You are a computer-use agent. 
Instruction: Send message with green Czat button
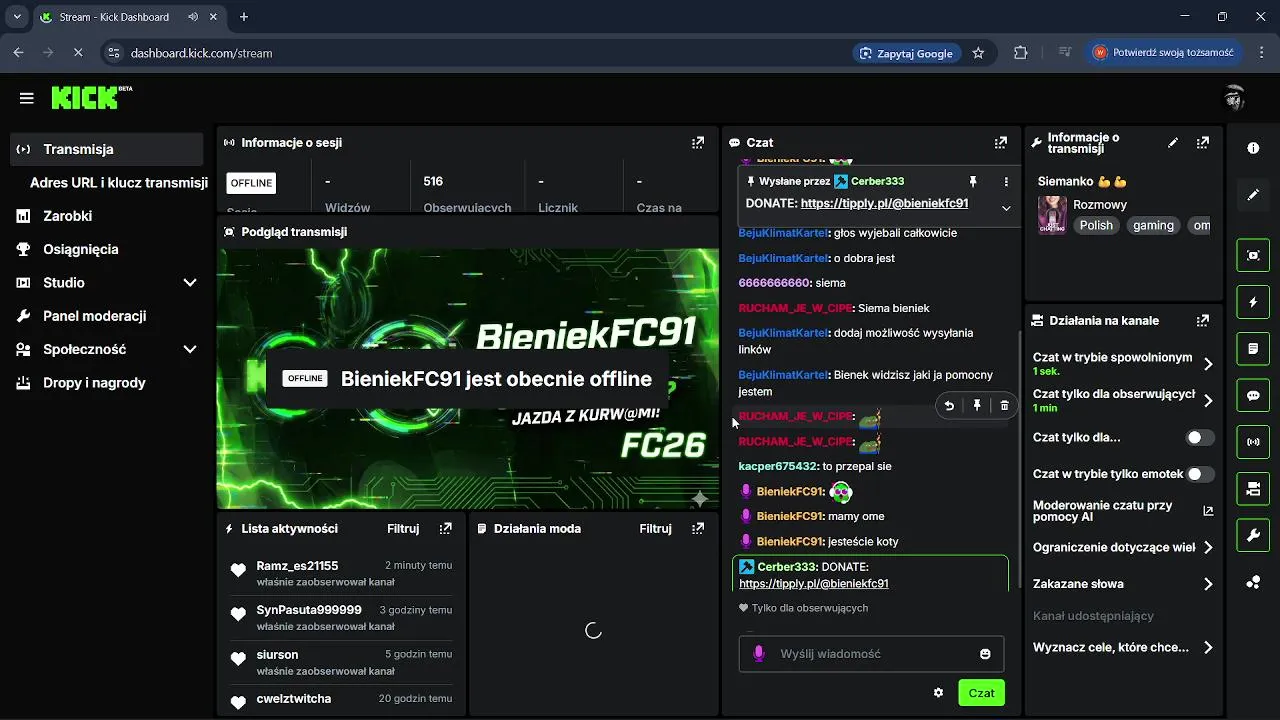981,693
